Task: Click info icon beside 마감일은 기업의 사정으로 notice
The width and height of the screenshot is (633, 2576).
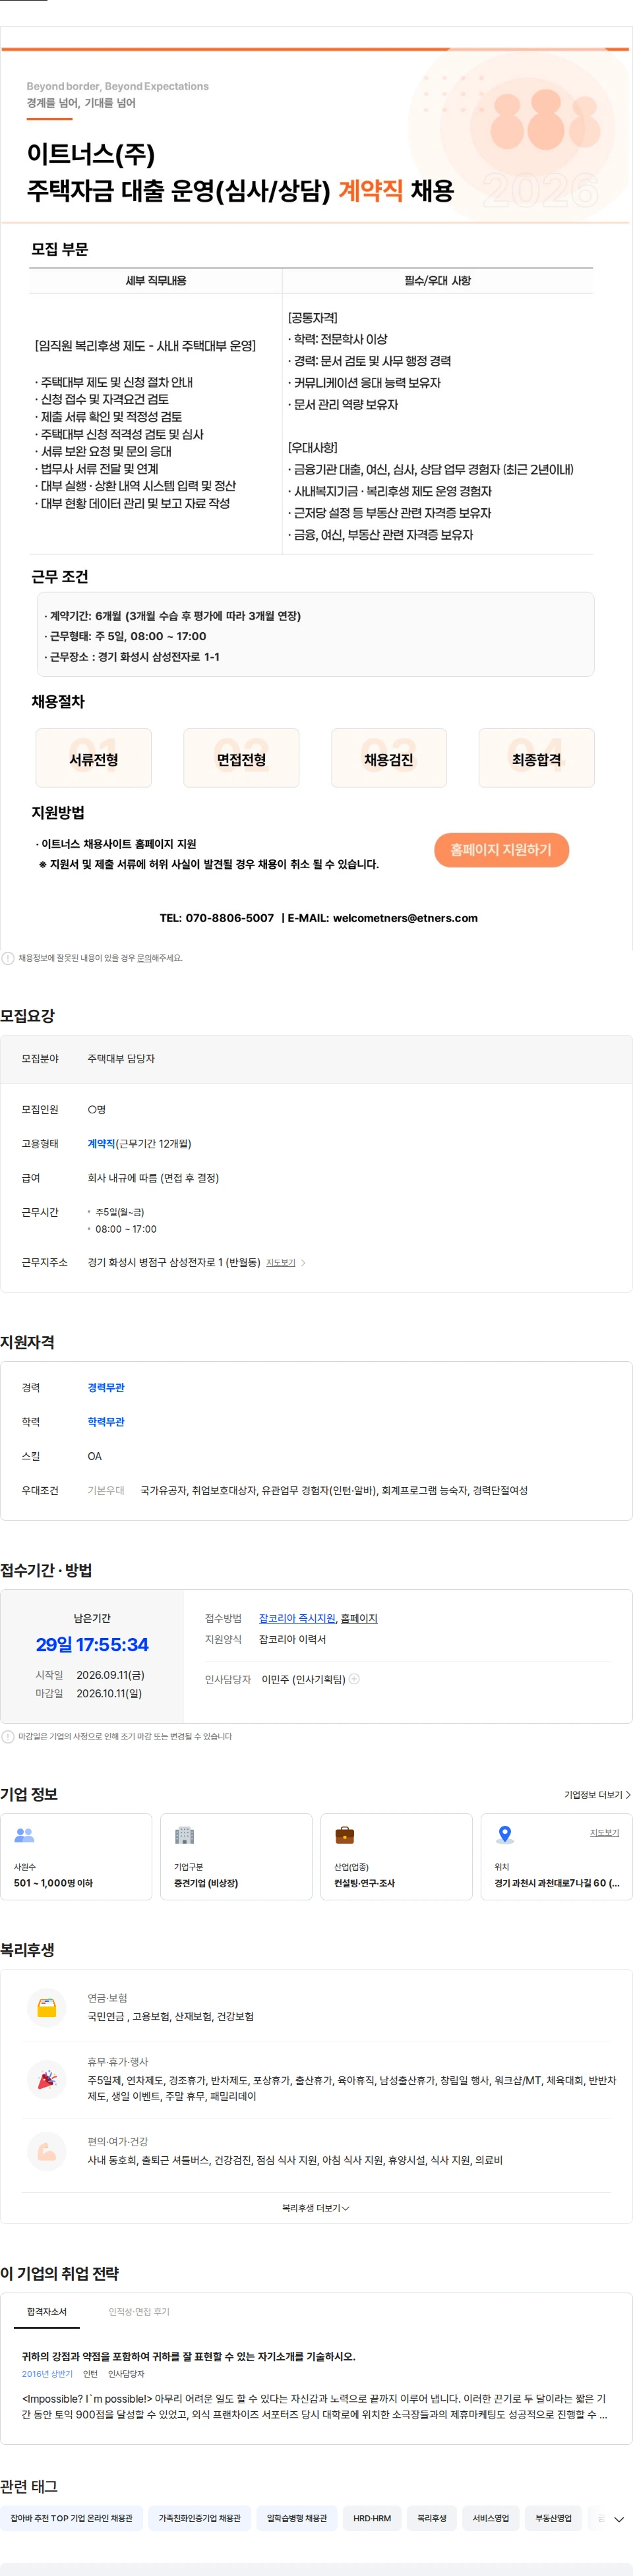Action: tap(8, 1736)
